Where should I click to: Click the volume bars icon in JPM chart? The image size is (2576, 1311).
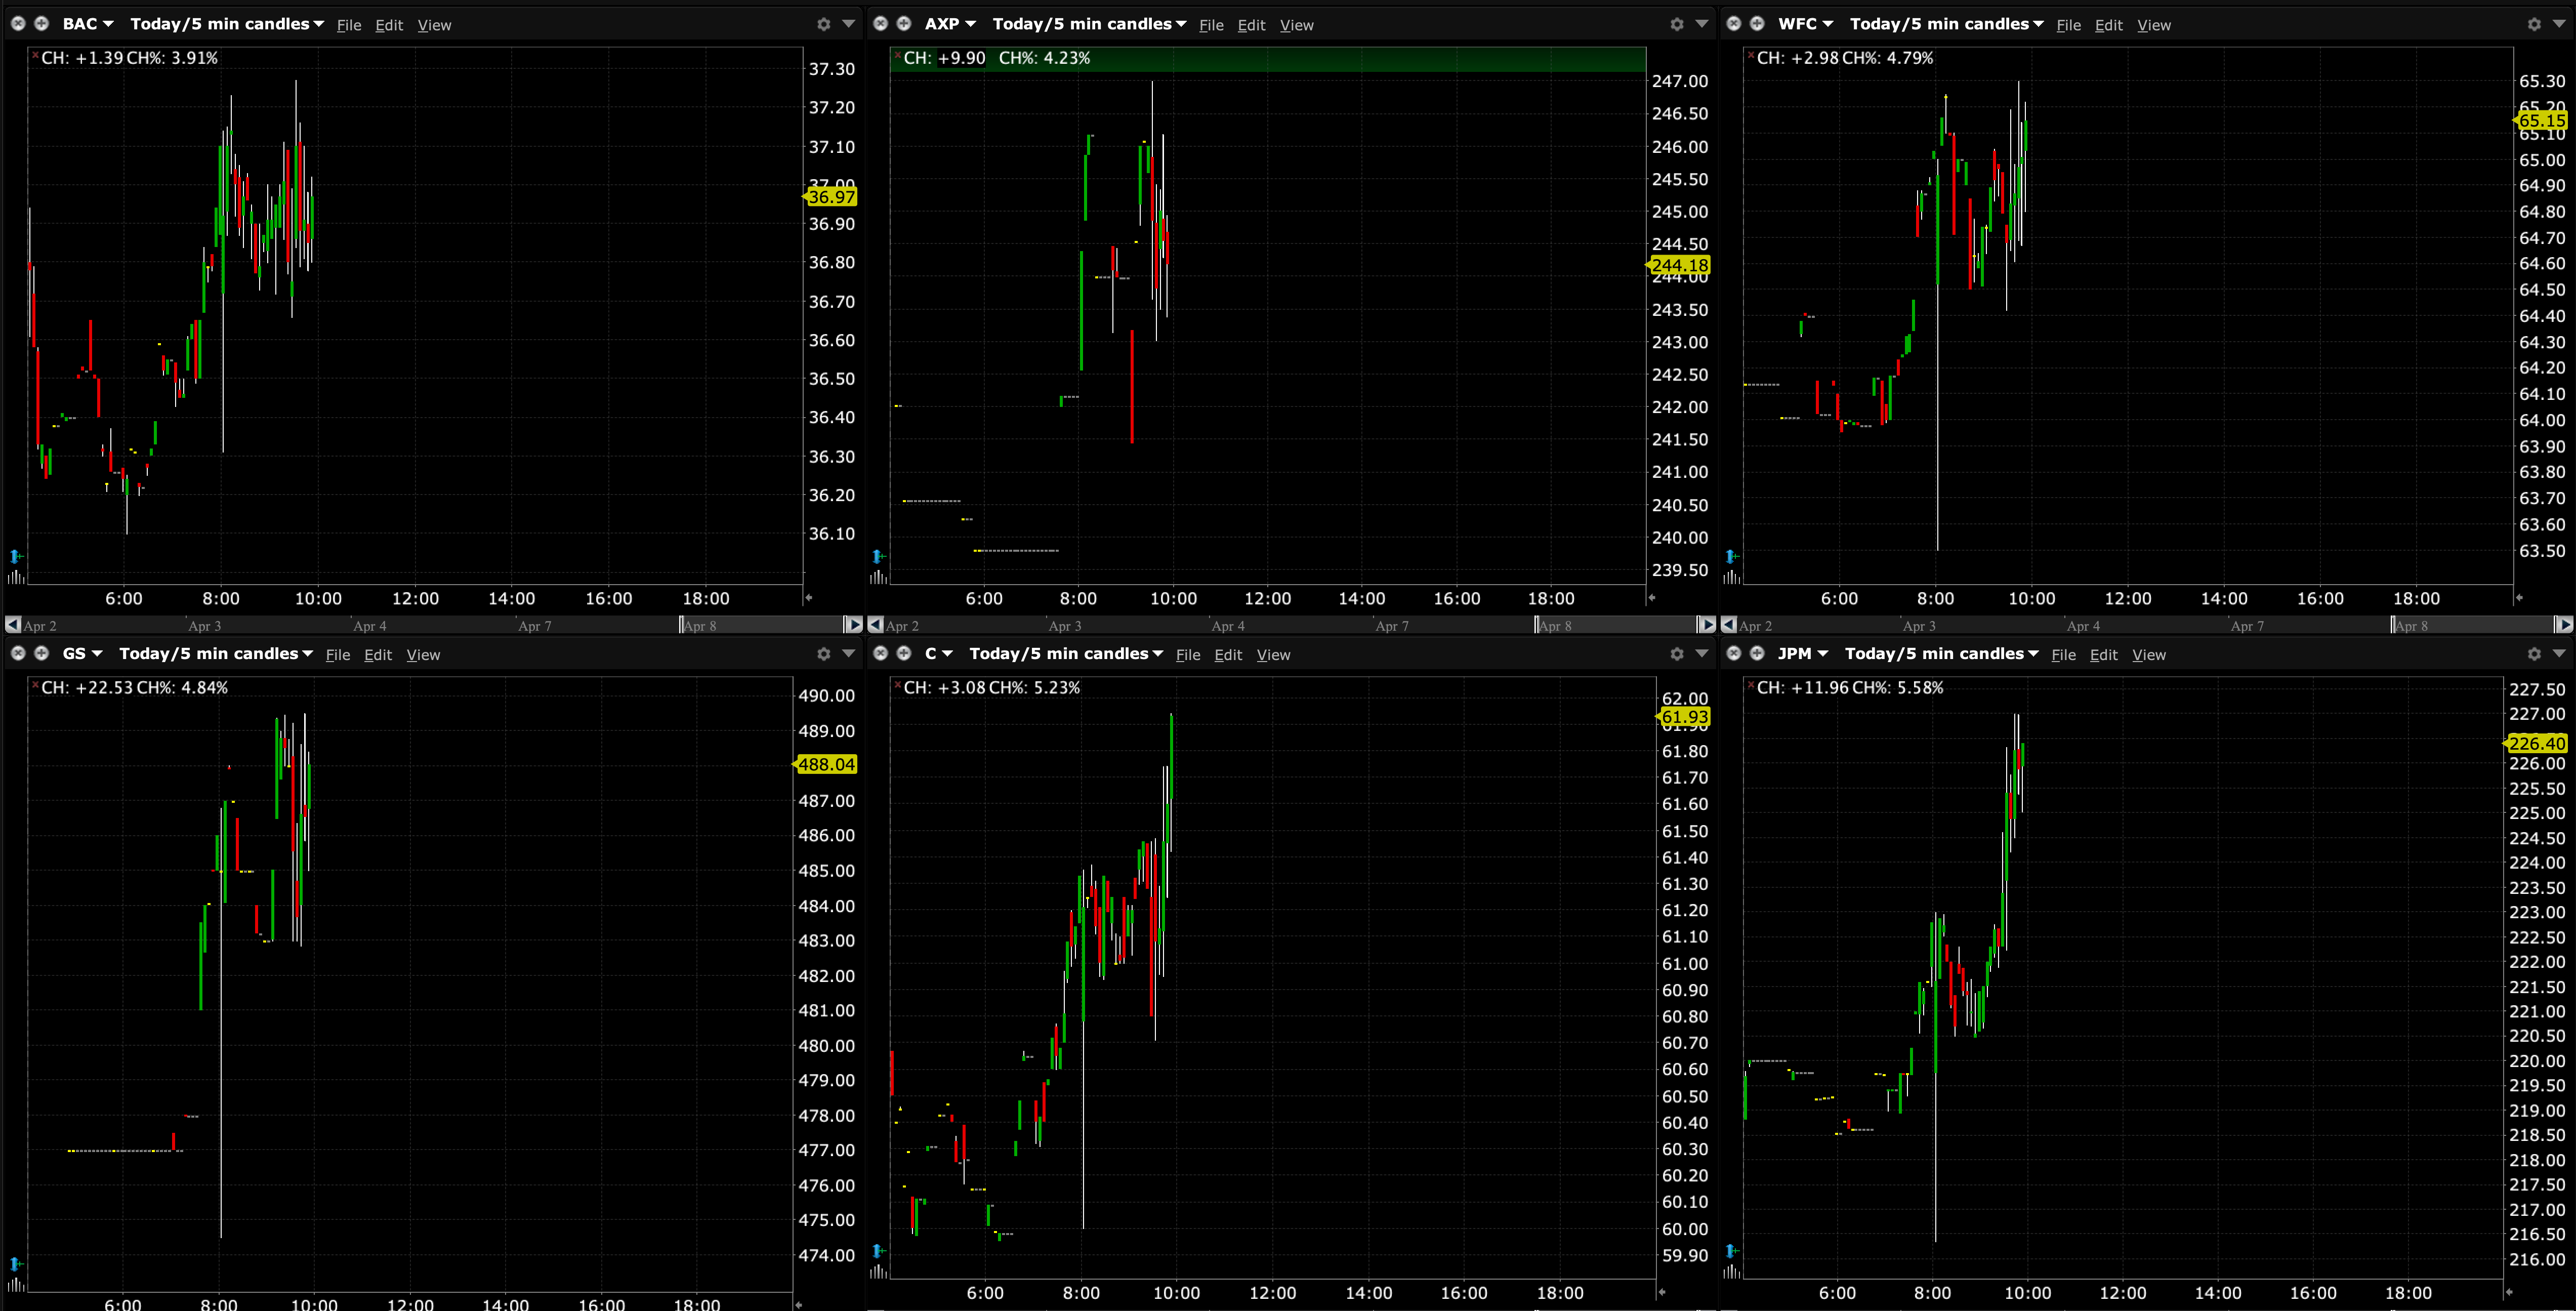pos(1731,1271)
